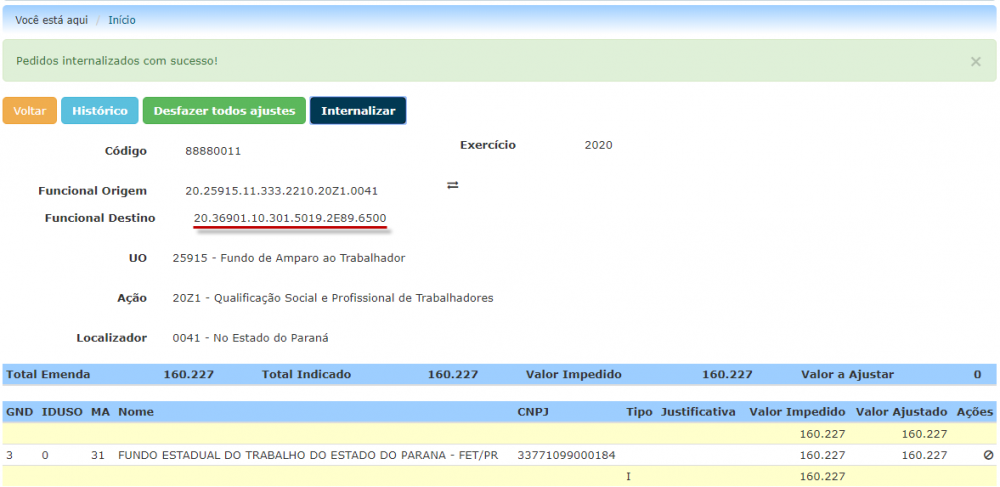Click the Nome column header
The width and height of the screenshot is (1000, 487).
pos(136,412)
